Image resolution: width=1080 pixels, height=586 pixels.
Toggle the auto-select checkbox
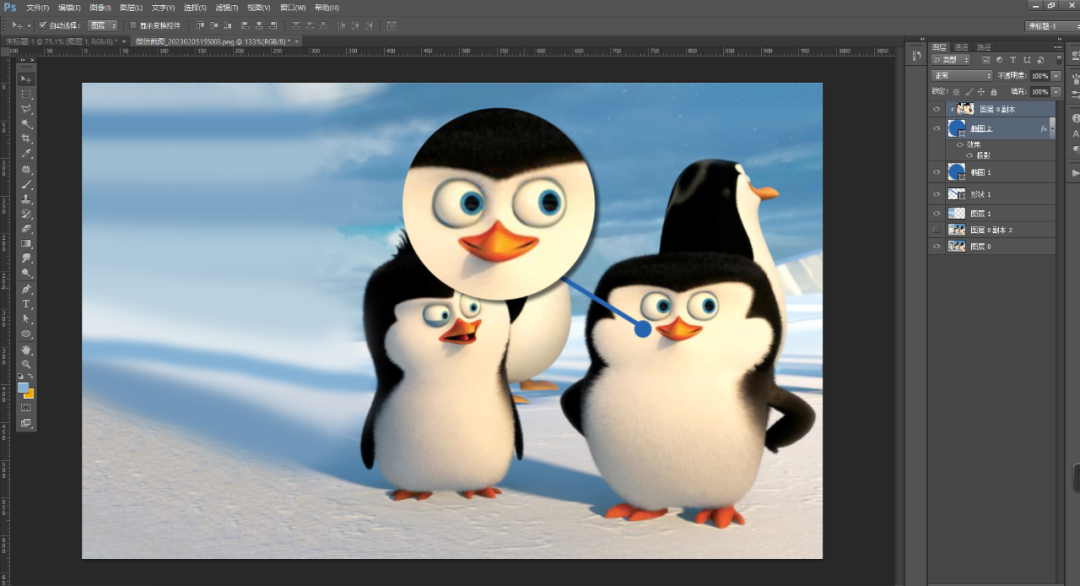pos(43,25)
